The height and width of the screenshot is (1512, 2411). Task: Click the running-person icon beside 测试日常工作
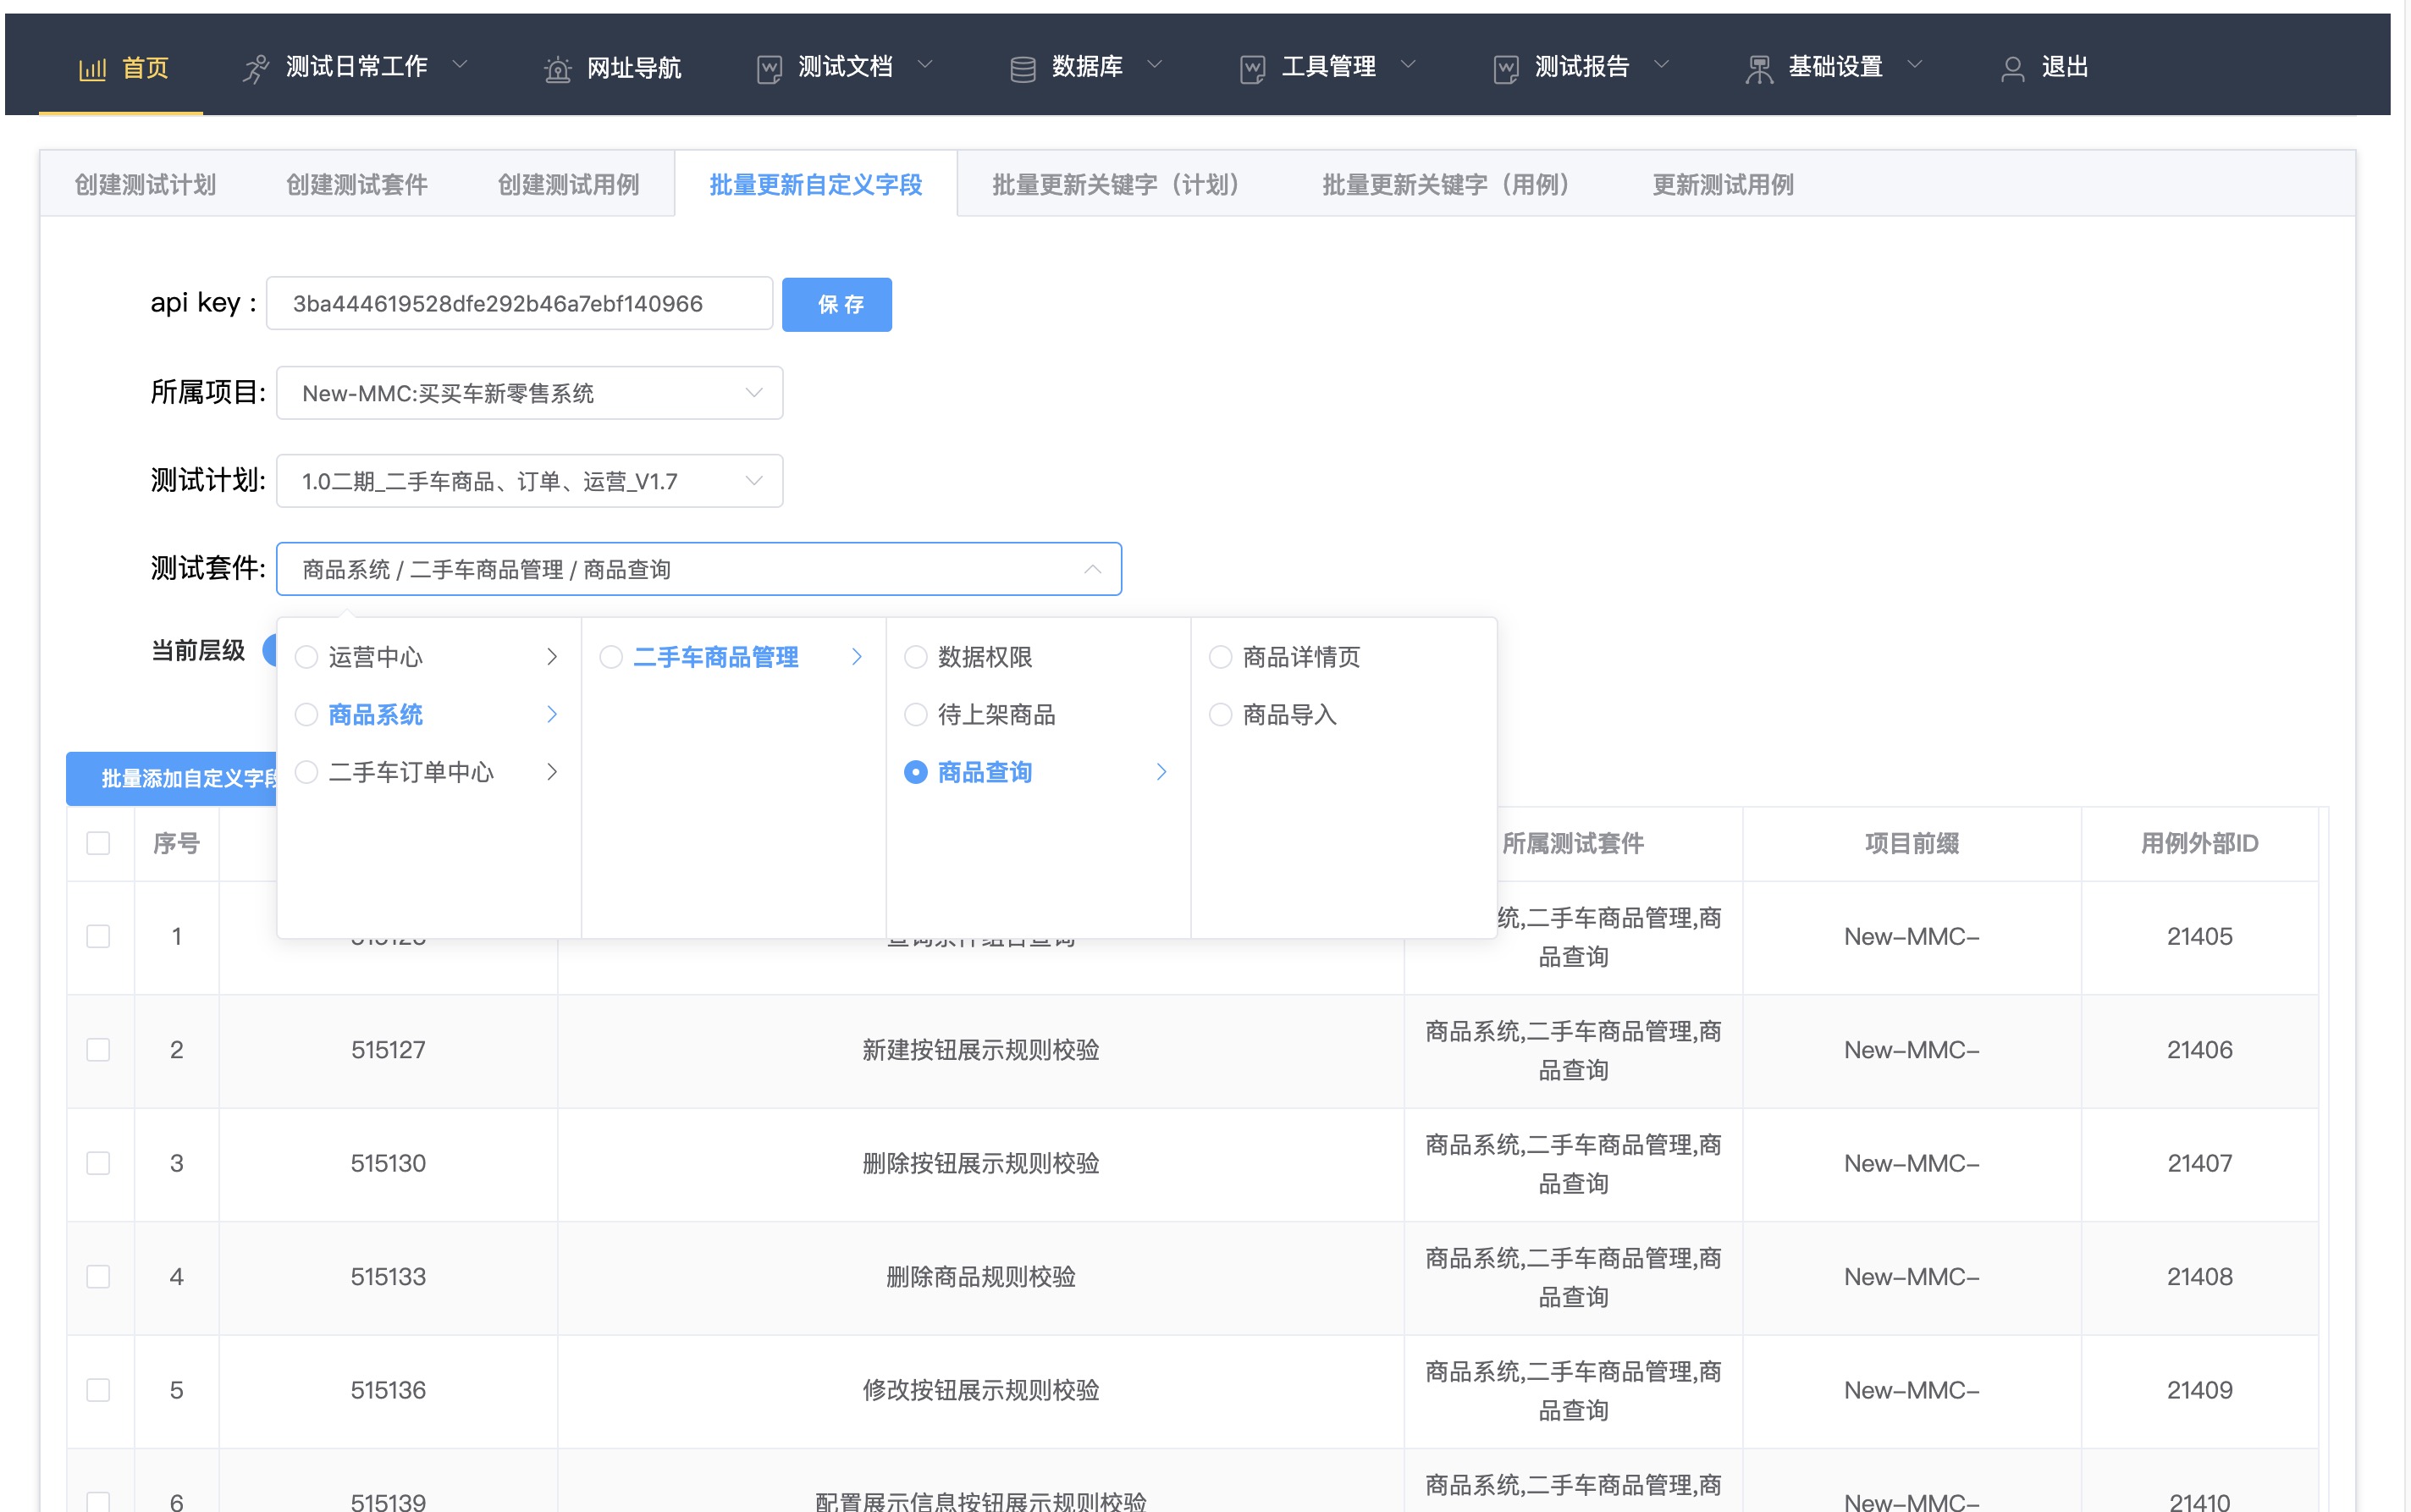coord(256,69)
